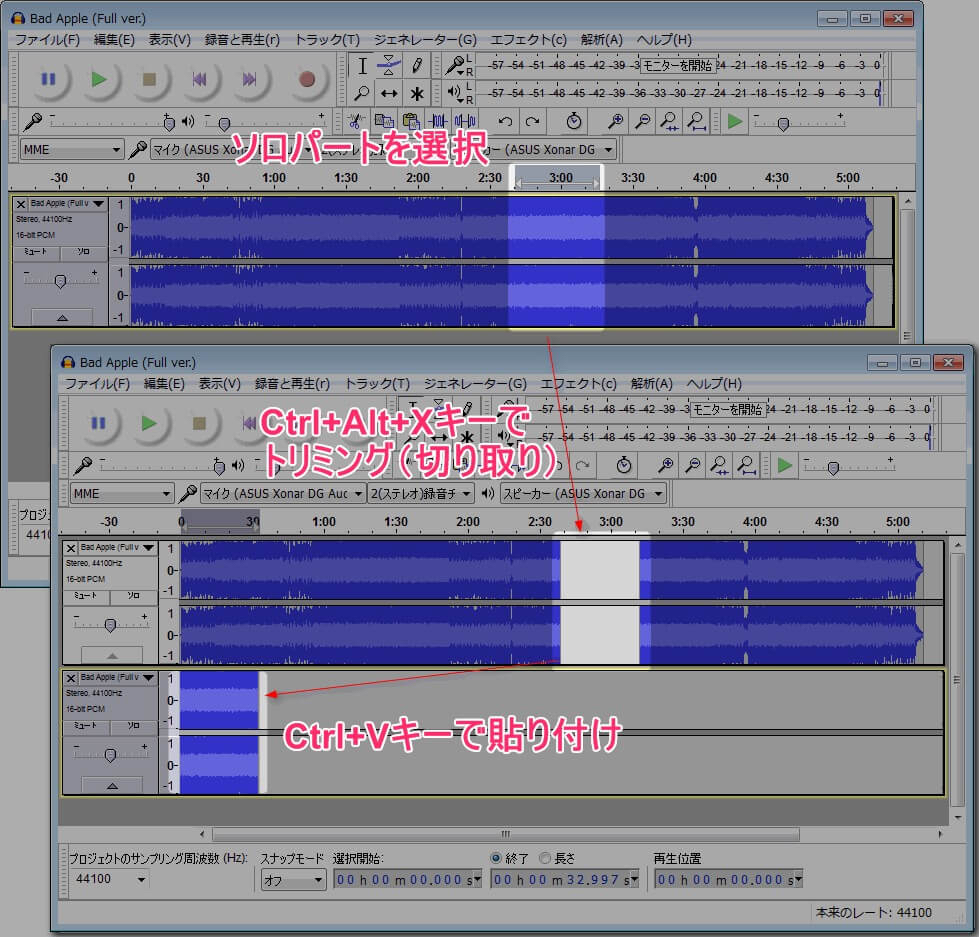Screen dimensions: 979x937
Task: Click Silence audio icon in back window
Action: click(465, 121)
